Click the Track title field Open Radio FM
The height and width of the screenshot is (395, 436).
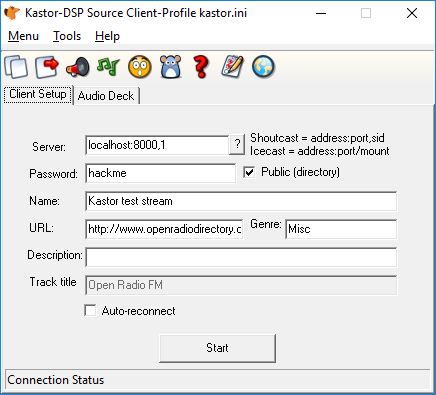pyautogui.click(x=241, y=285)
